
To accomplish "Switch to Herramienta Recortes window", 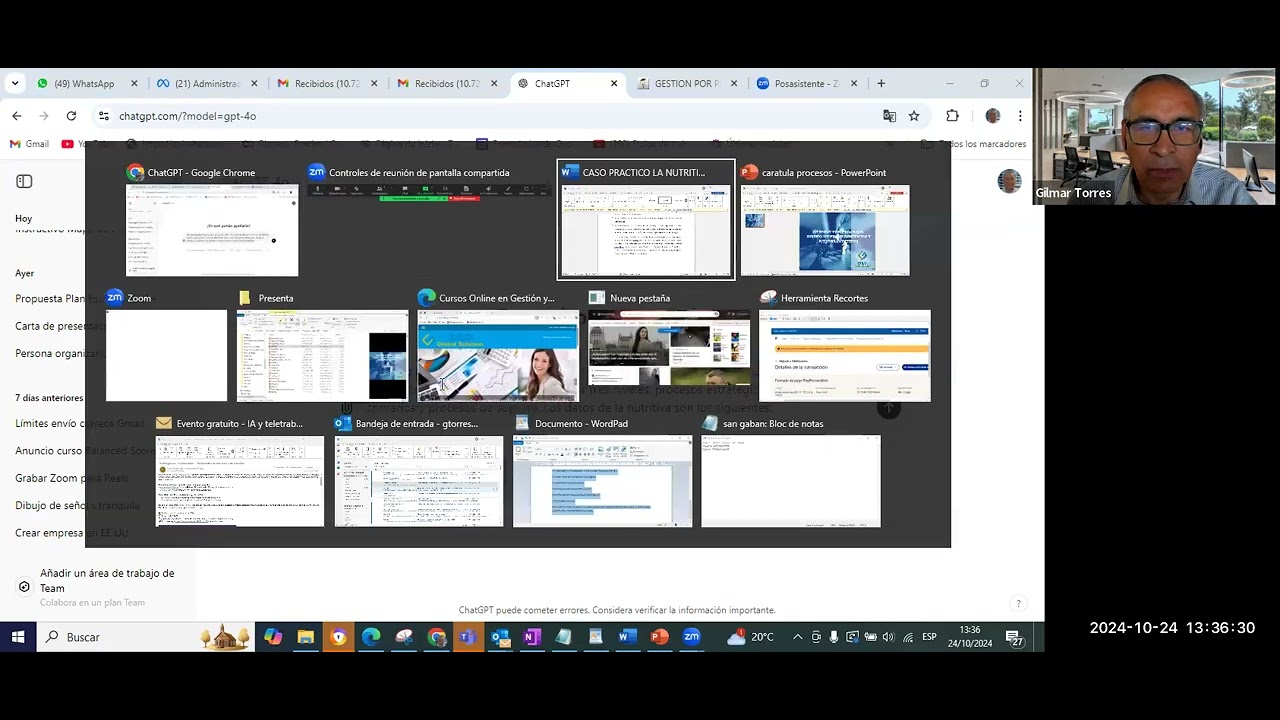I will [x=845, y=355].
